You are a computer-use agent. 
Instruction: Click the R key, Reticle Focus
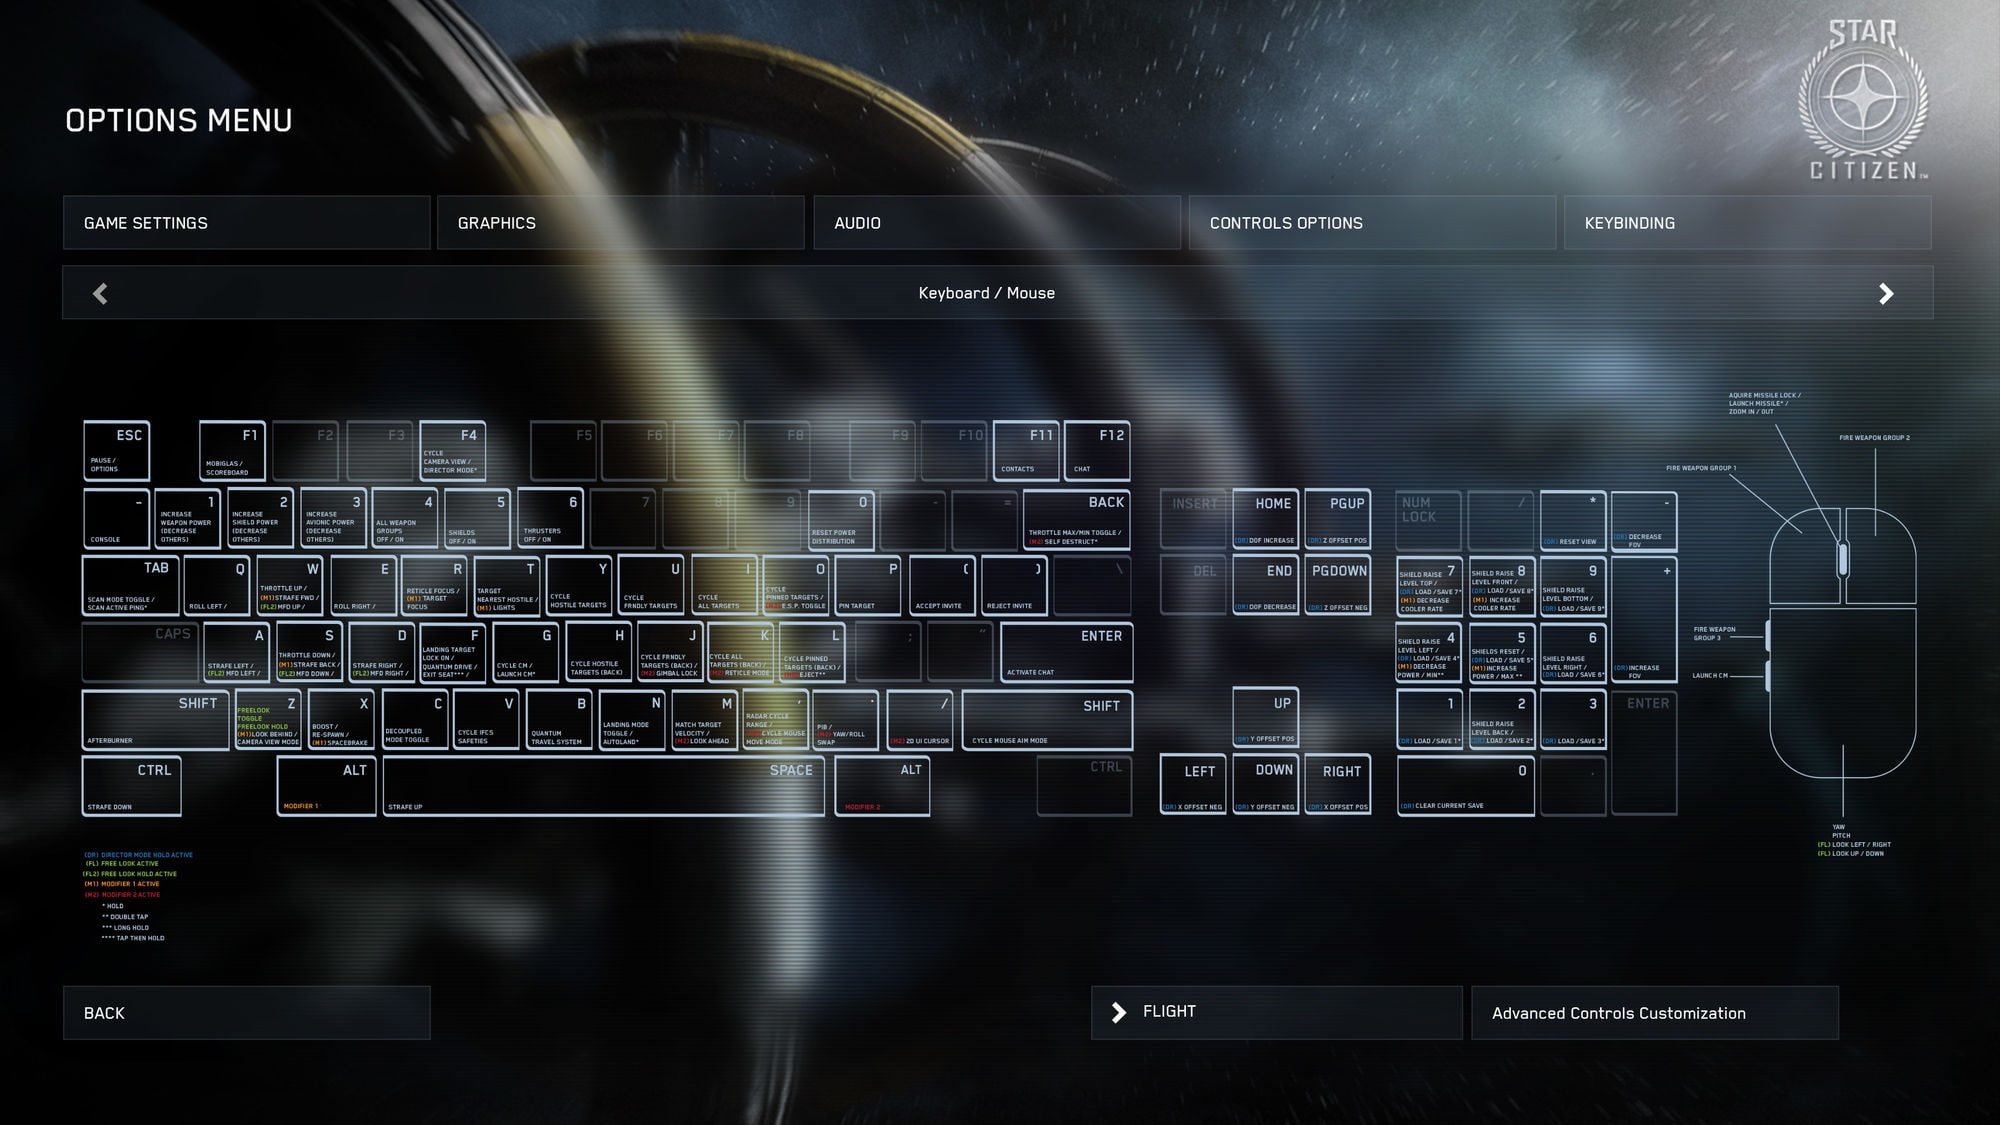[434, 585]
